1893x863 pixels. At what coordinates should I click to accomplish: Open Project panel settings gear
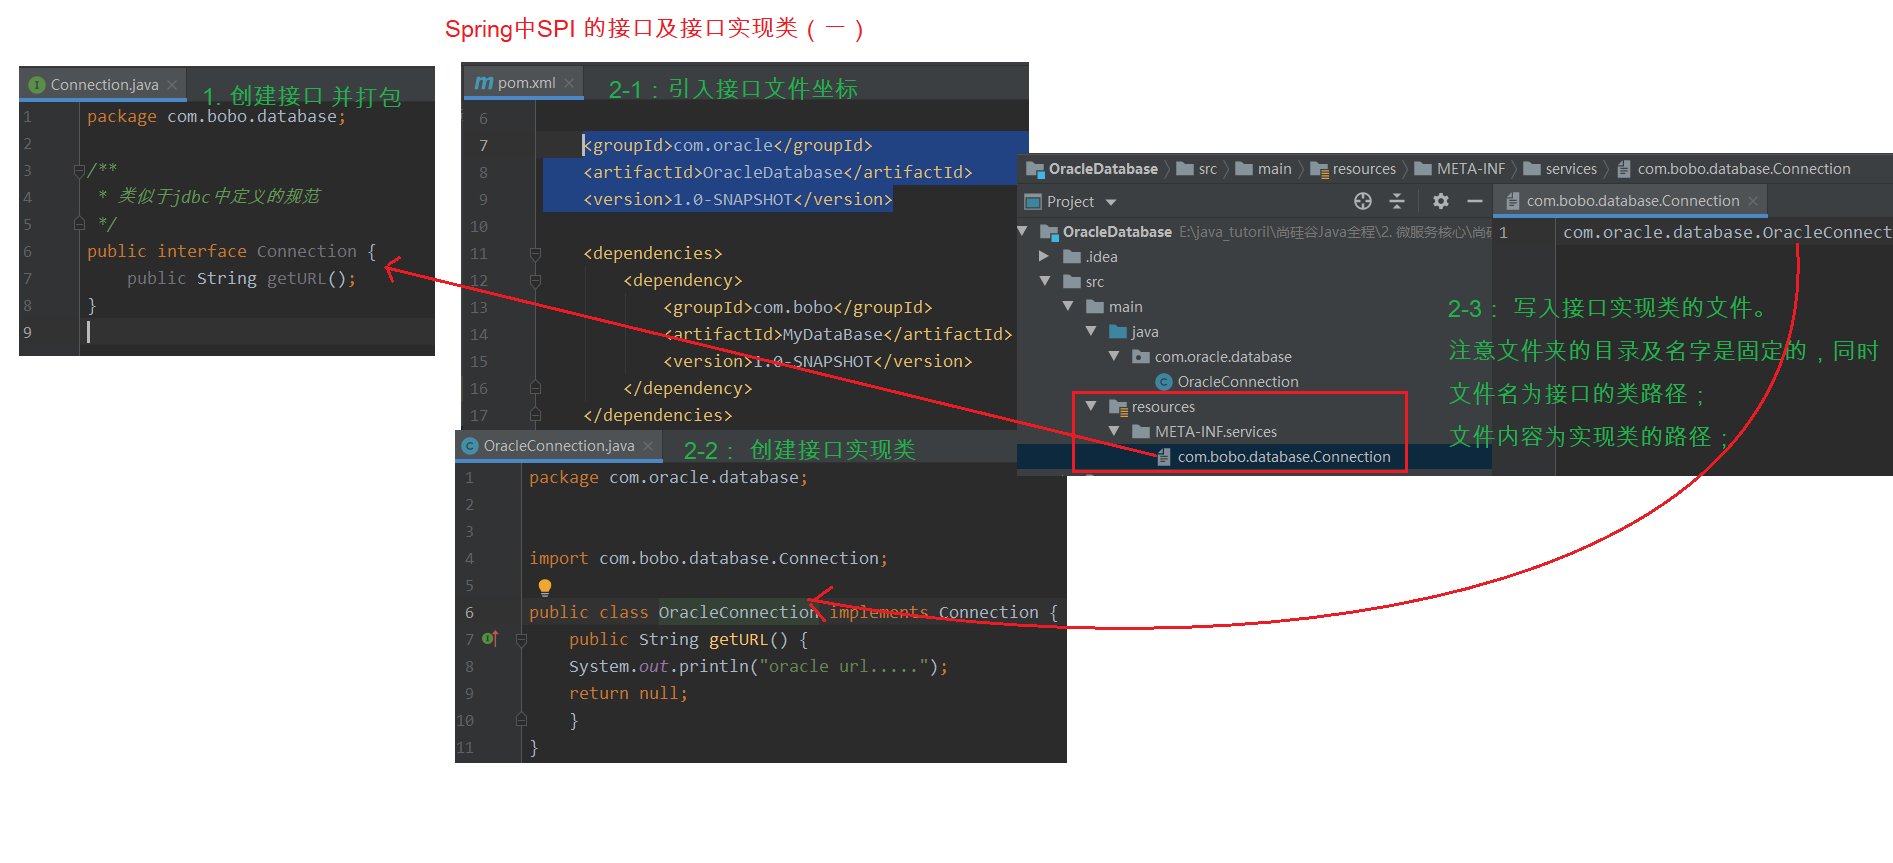(x=1440, y=201)
